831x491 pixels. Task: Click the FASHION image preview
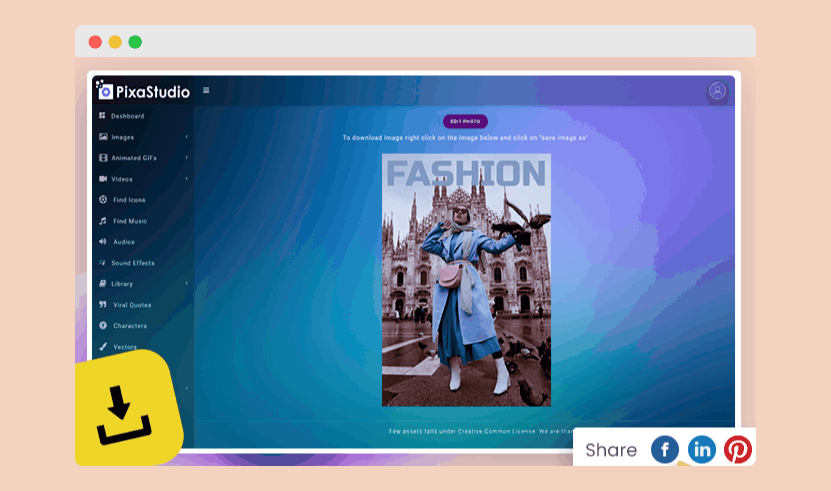pos(466,280)
